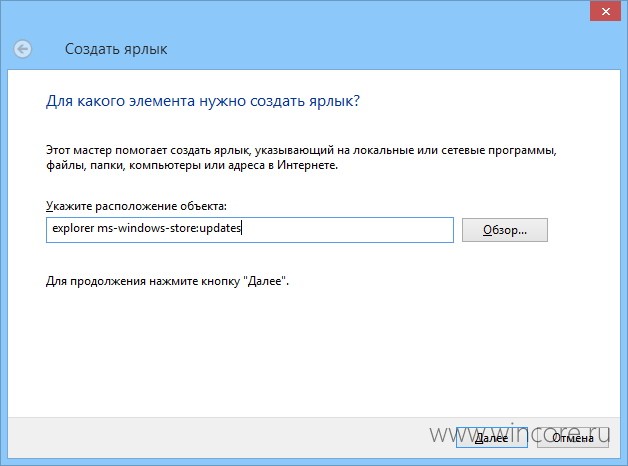Click the heading 'Для какого элемента нужно создать ярлык?'
This screenshot has width=628, height=466.
(203, 101)
